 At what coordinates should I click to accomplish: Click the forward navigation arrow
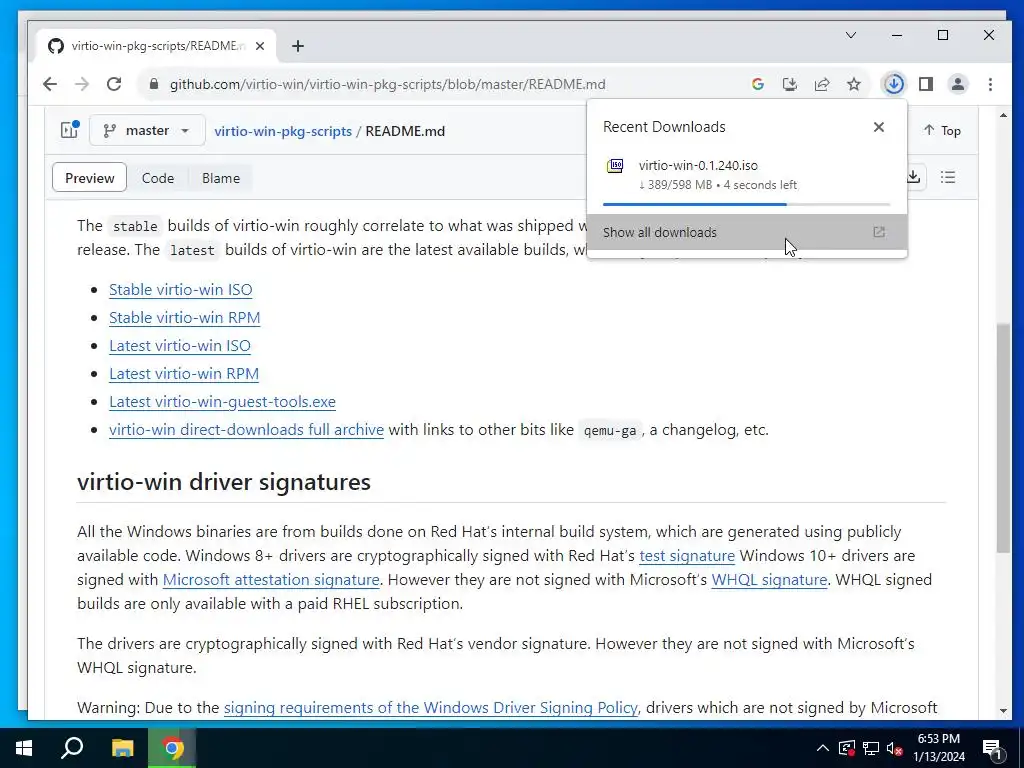click(82, 84)
